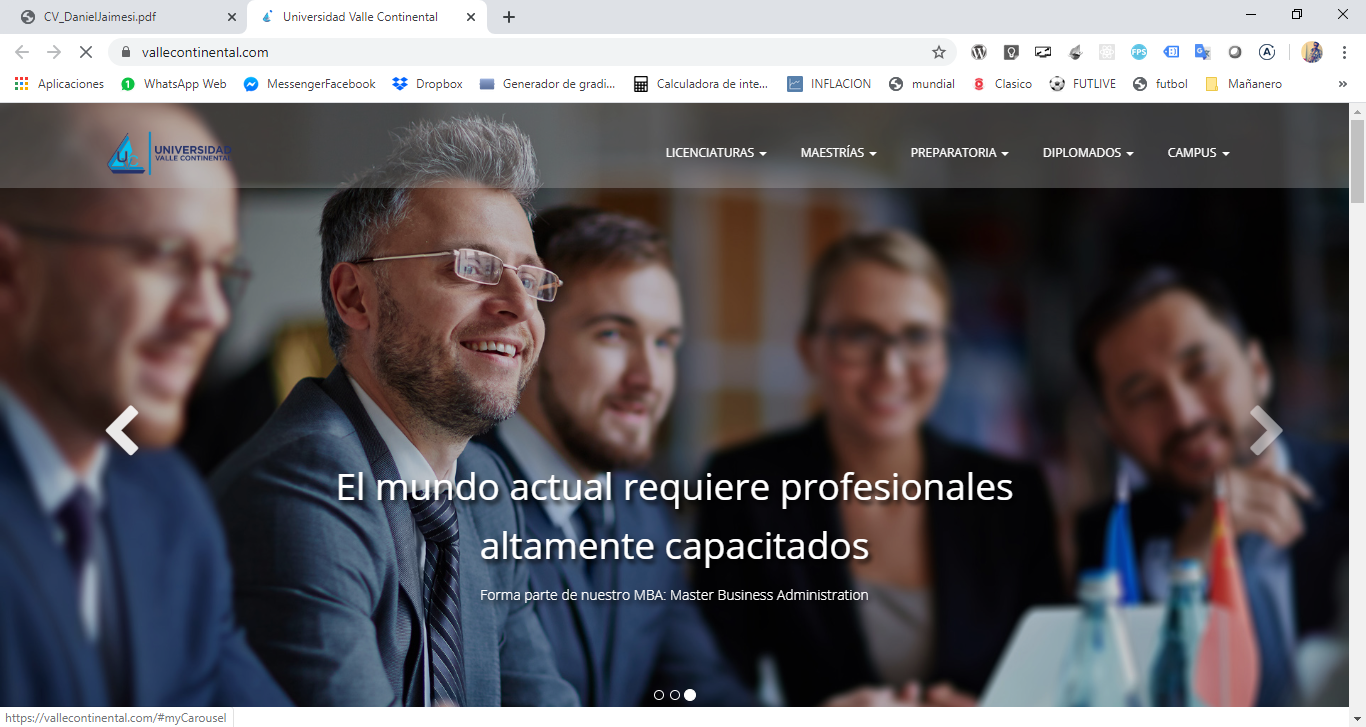Open the Dropbox bookmark
The image size is (1366, 727).
click(427, 84)
